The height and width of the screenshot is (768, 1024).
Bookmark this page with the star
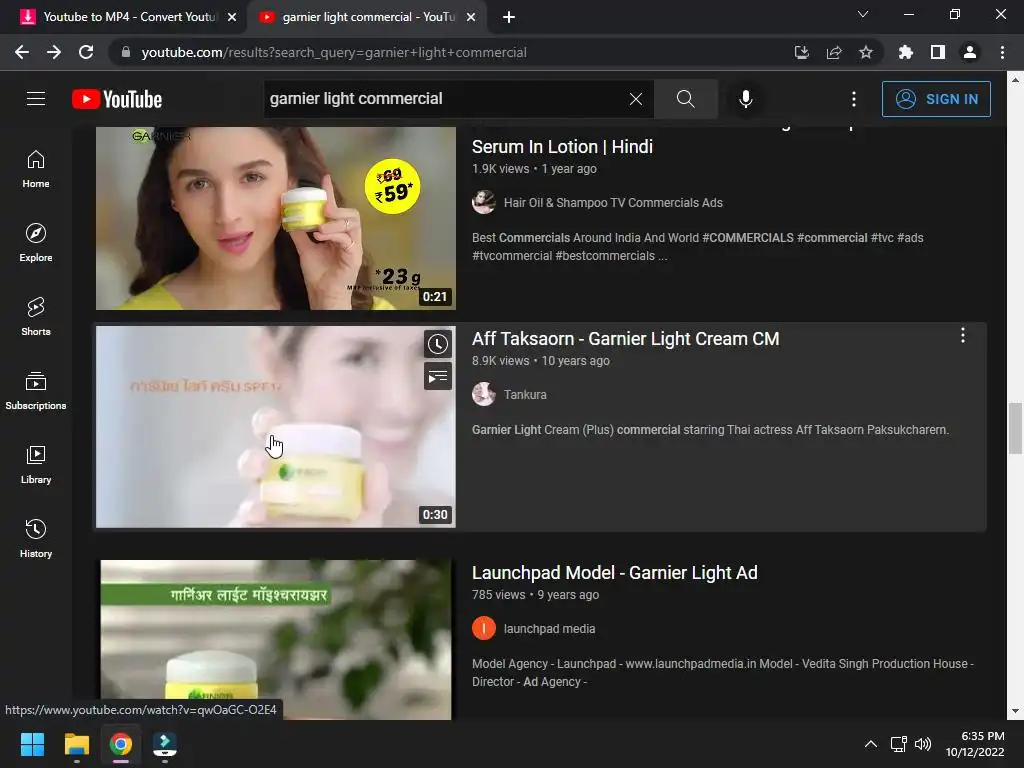[865, 52]
